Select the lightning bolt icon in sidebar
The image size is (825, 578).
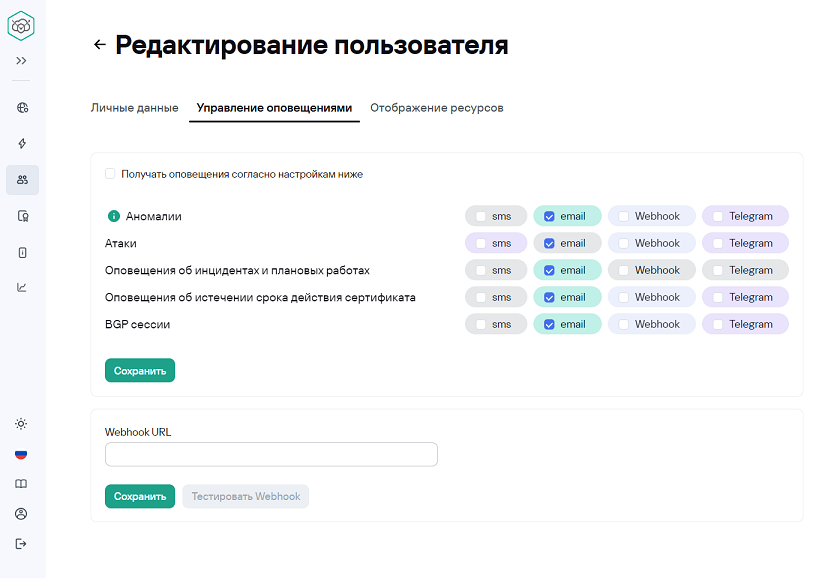(21, 143)
